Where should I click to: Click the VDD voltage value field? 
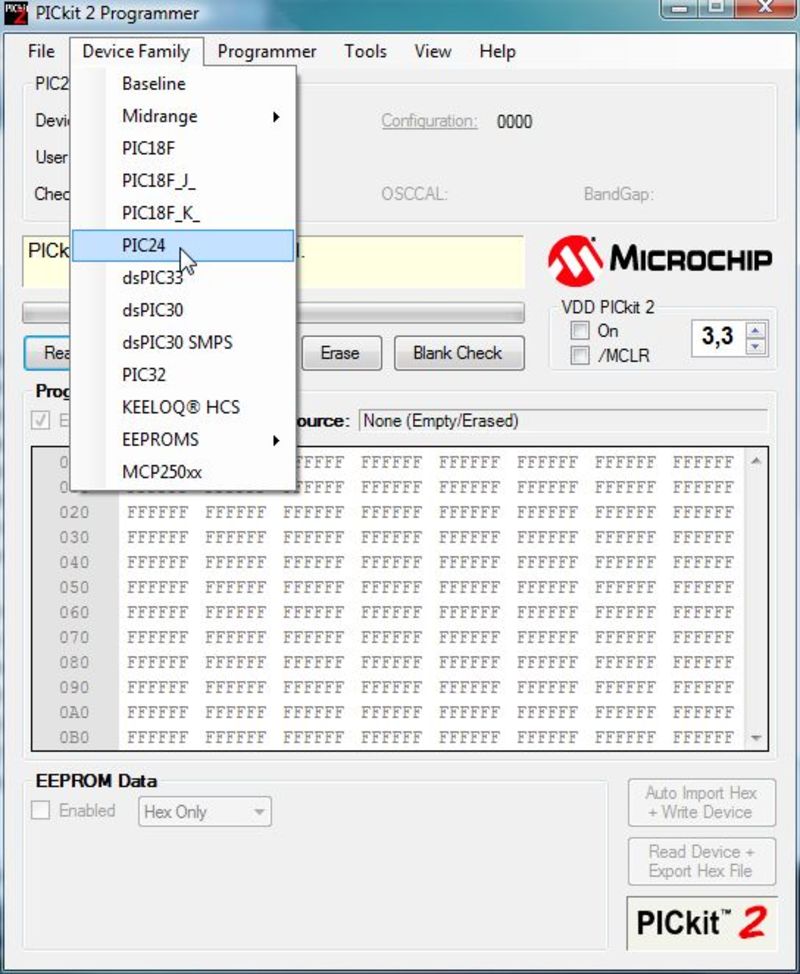(x=718, y=338)
